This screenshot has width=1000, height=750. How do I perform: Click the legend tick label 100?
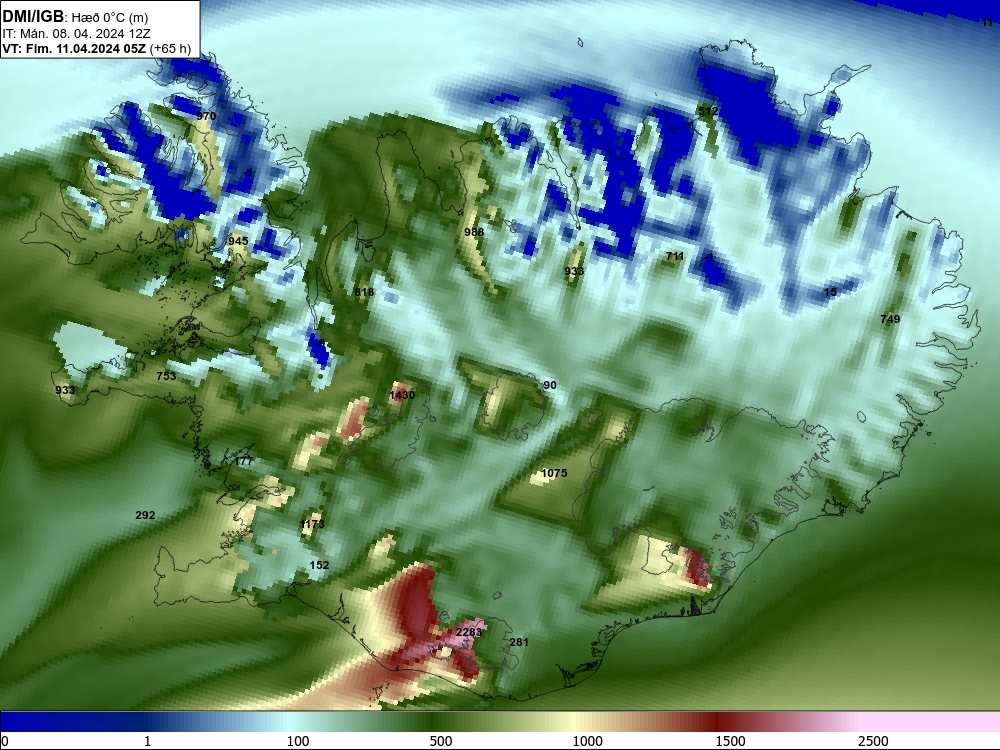(x=298, y=741)
